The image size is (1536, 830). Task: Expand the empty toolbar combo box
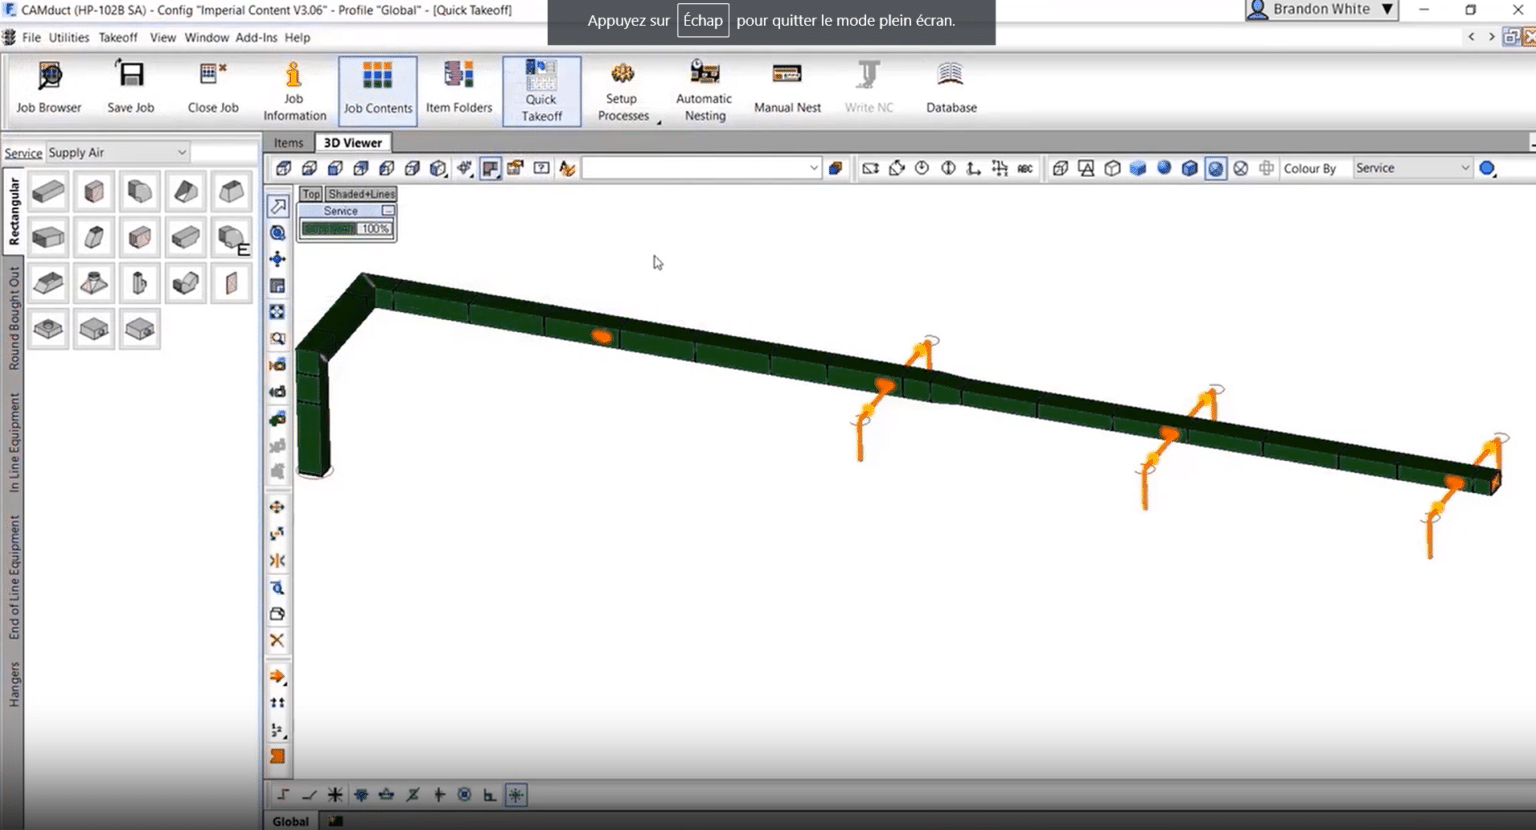point(813,168)
